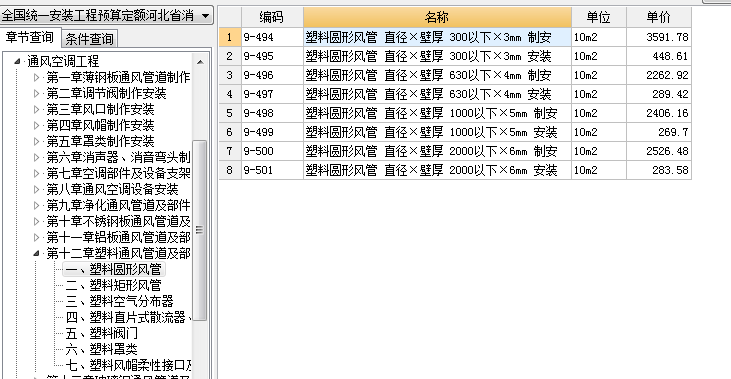Click the tree vertical scrollbar thumb
The image size is (731, 379).
(200, 230)
